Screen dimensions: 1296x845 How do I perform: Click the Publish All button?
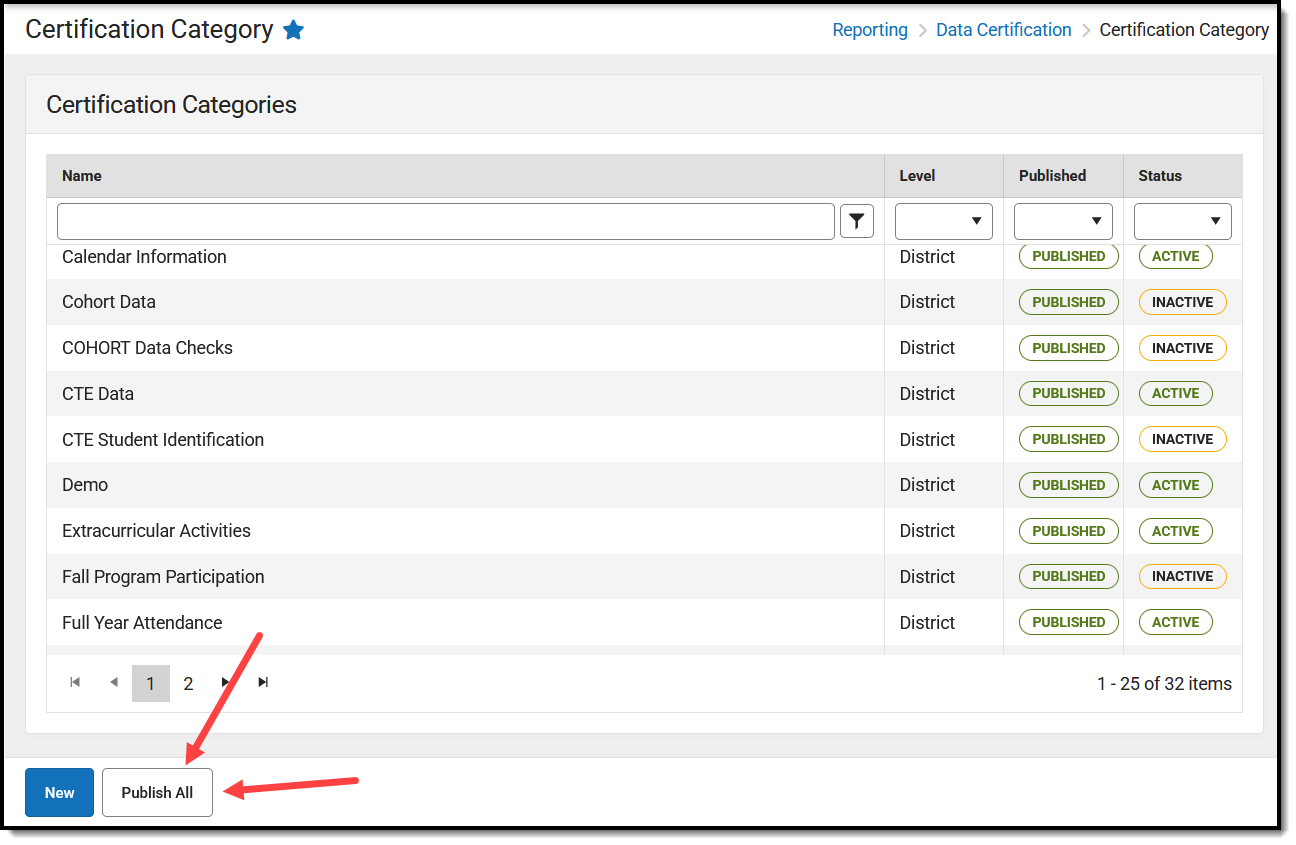pyautogui.click(x=157, y=793)
